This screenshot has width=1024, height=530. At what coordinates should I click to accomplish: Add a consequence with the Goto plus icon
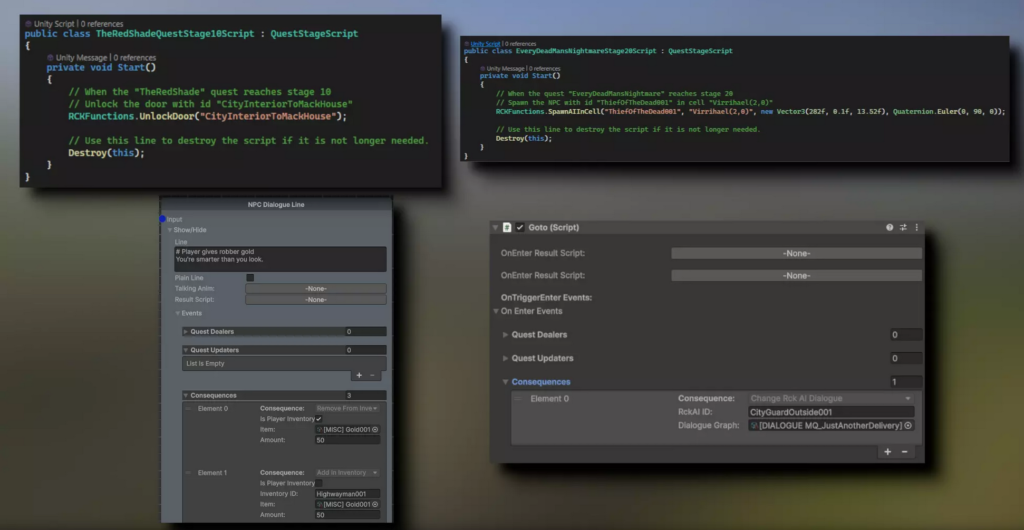click(887, 452)
